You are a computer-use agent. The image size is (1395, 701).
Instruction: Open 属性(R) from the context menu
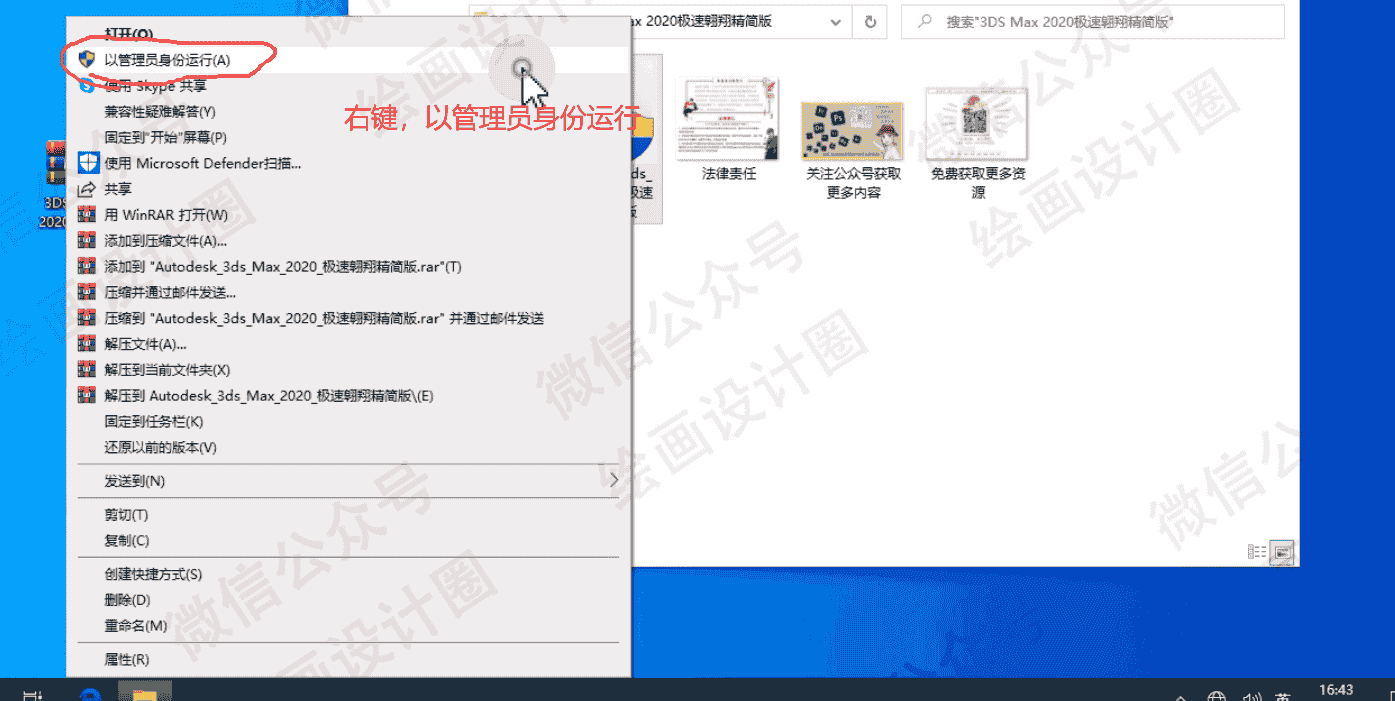tap(348, 660)
